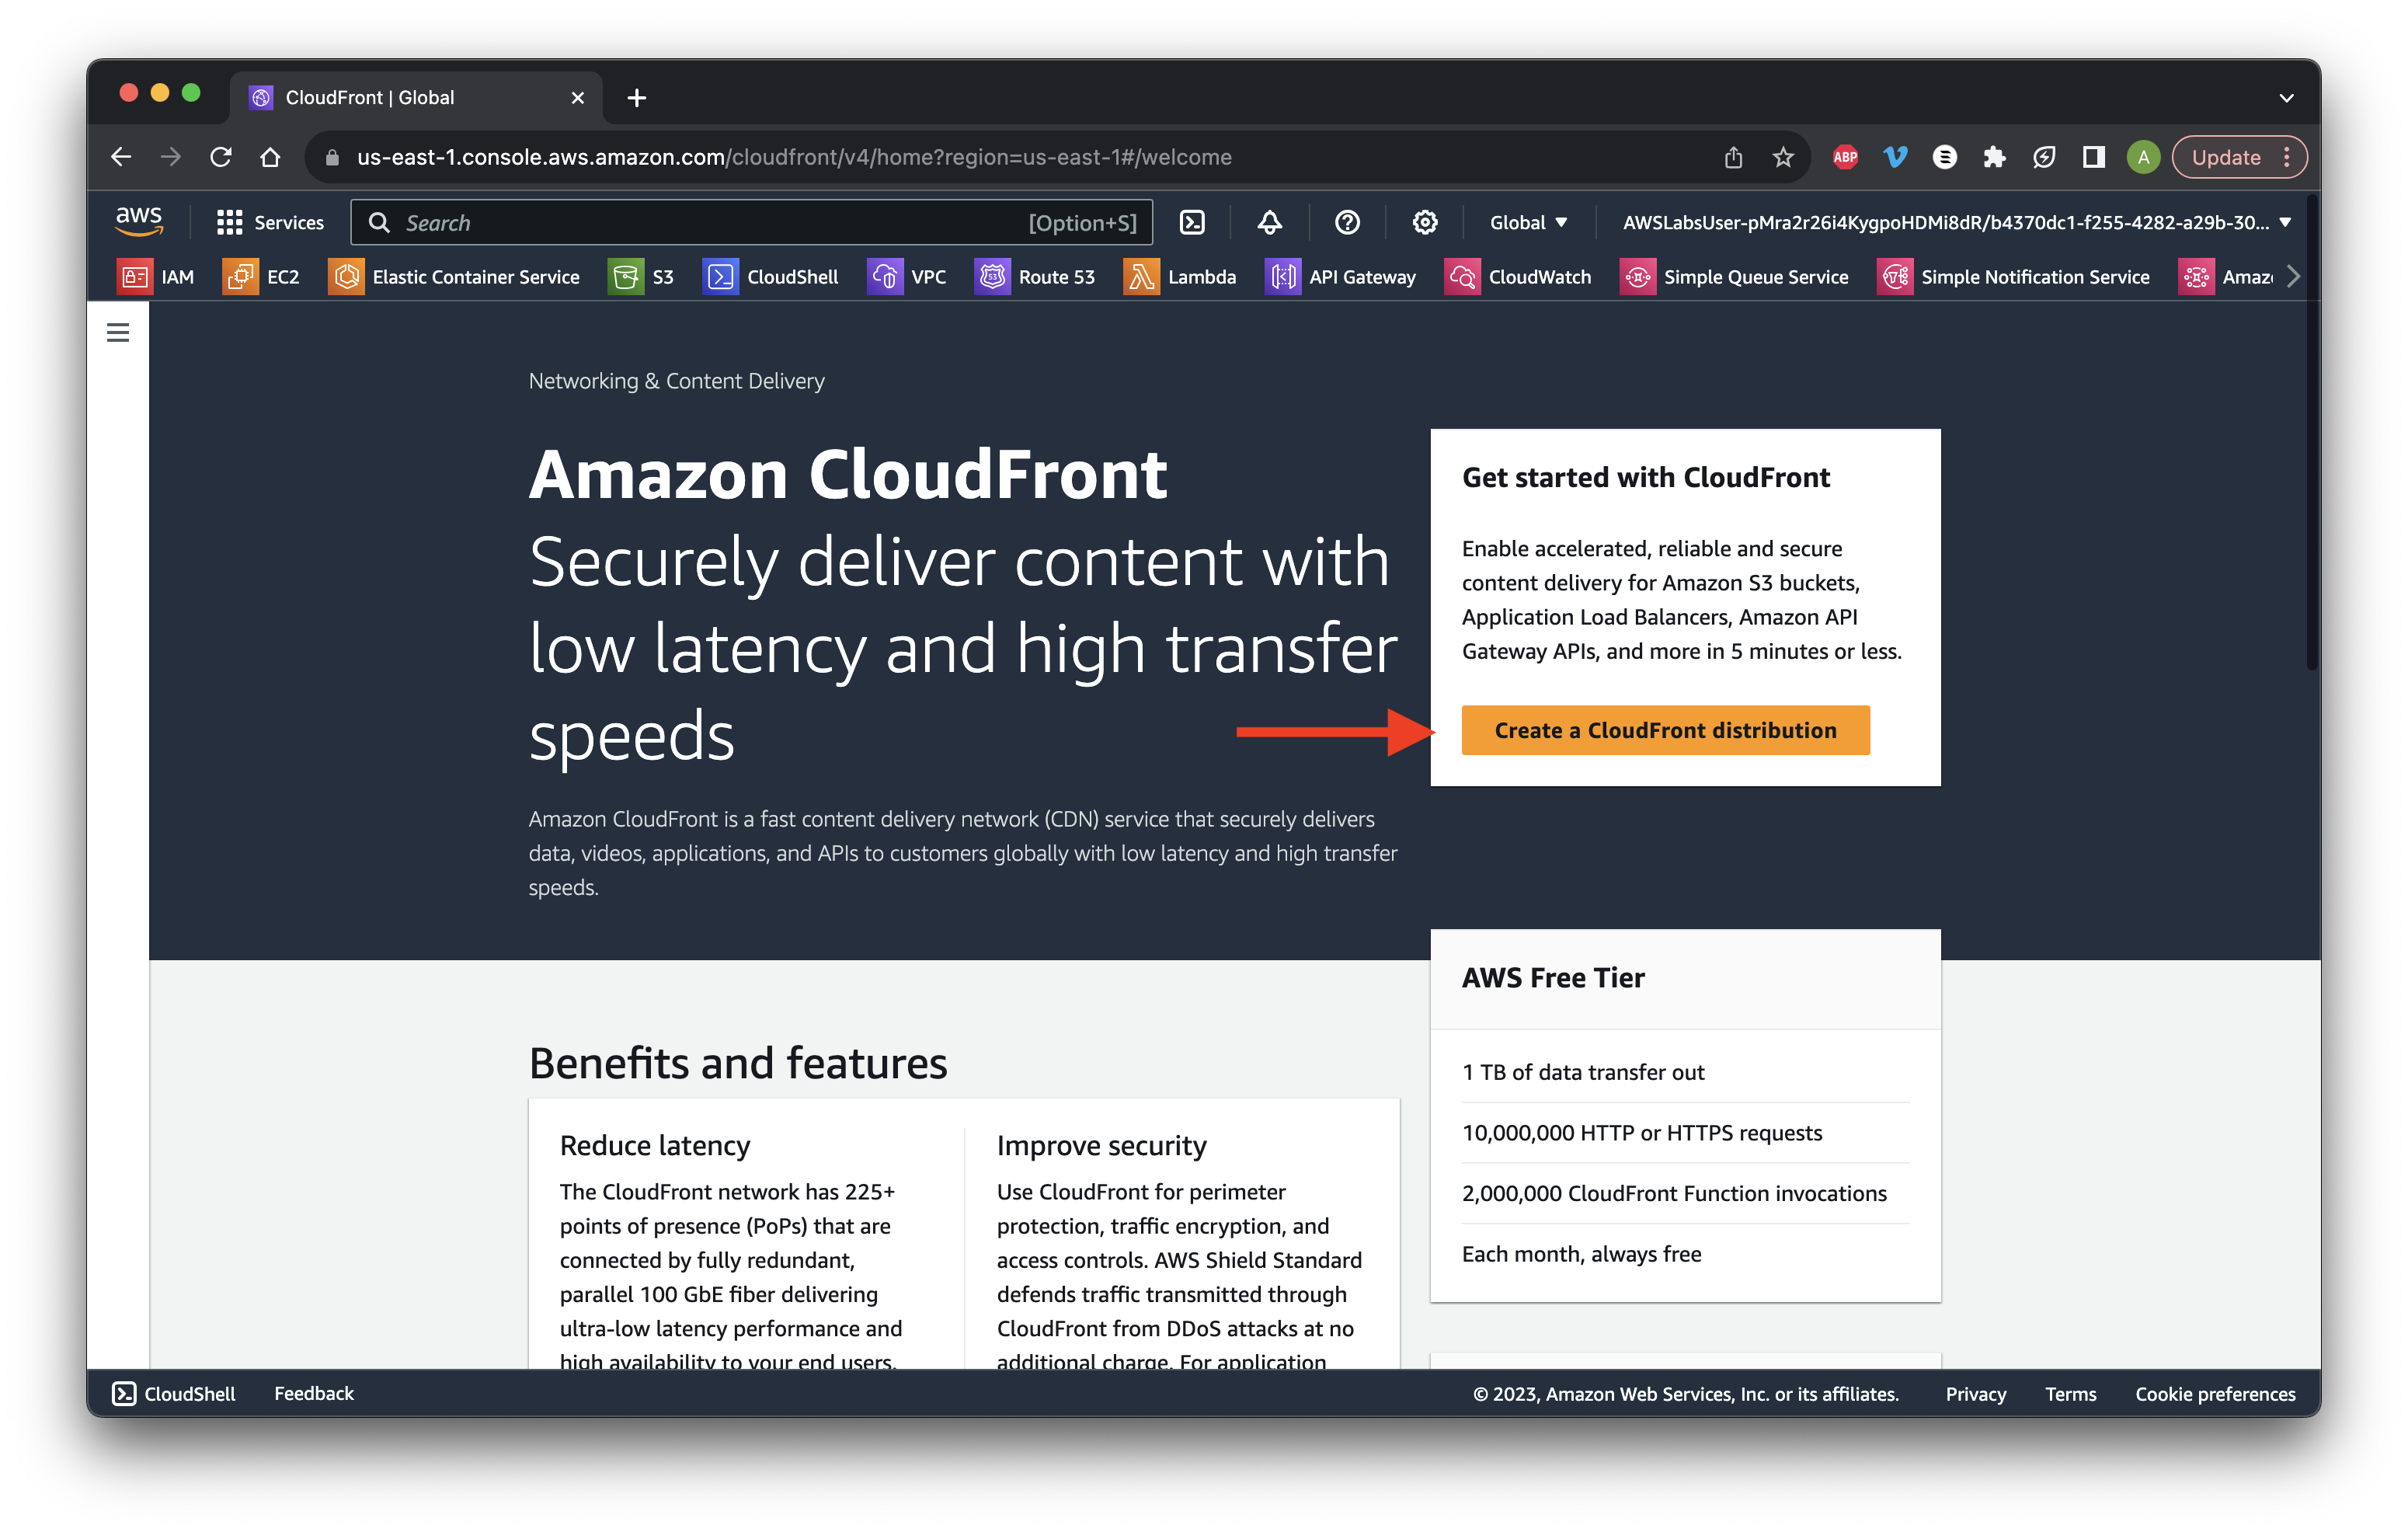This screenshot has height=1532, width=2408.
Task: Share the page via share icon
Action: [x=1733, y=157]
